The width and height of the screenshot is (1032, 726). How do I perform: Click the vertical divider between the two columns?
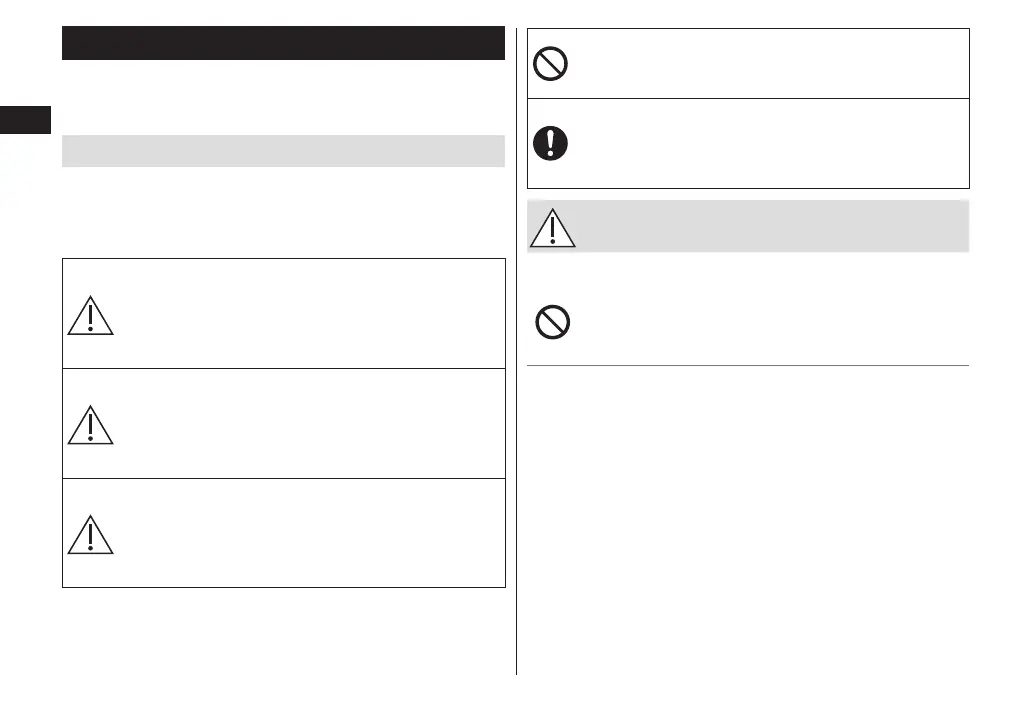click(x=516, y=400)
